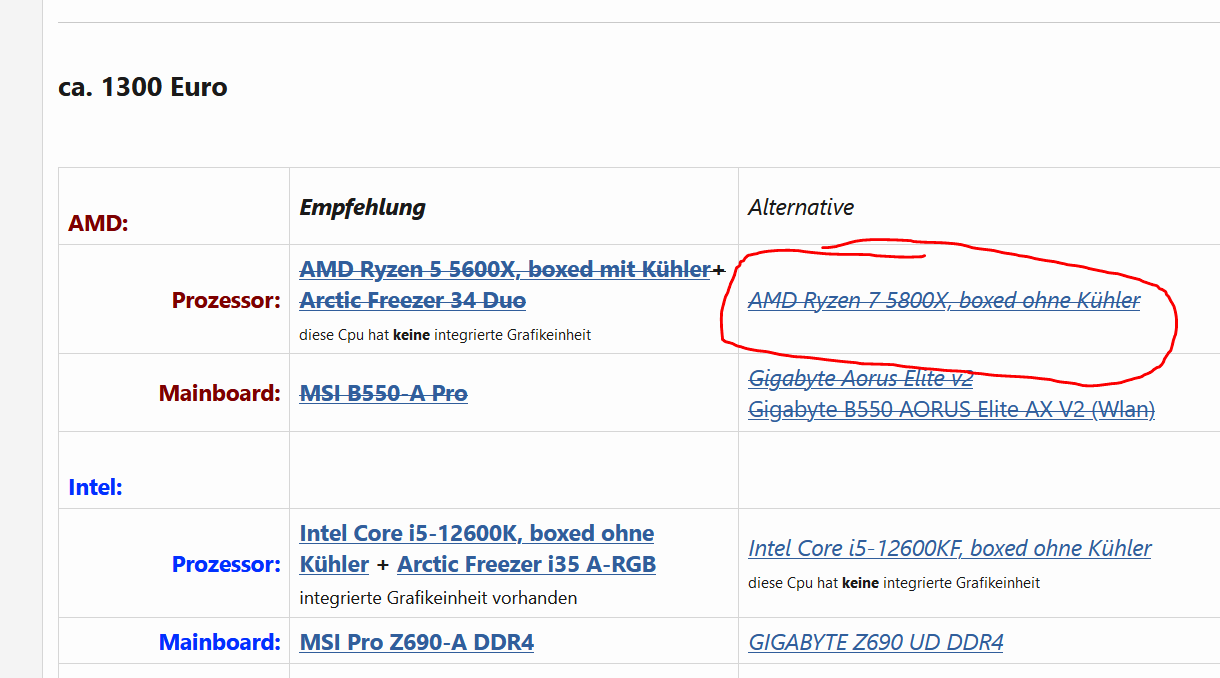Click the 'AMD:' section label
The image size is (1220, 678).
[x=98, y=223]
